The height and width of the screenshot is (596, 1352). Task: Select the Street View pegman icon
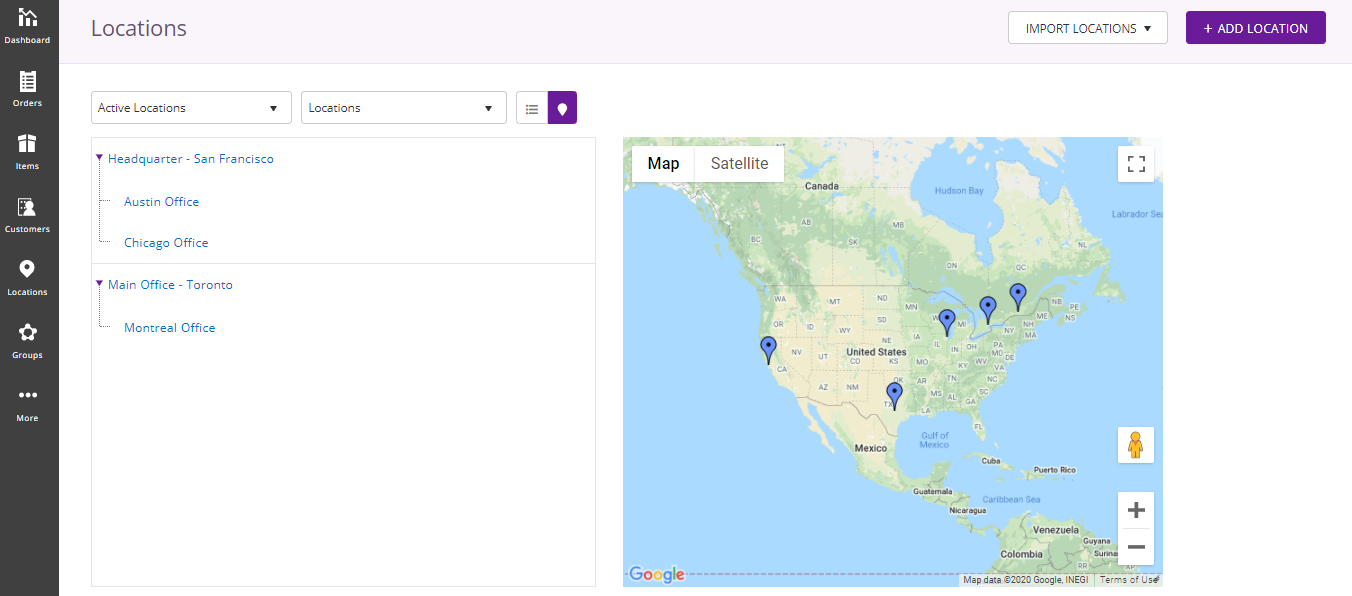point(1136,445)
